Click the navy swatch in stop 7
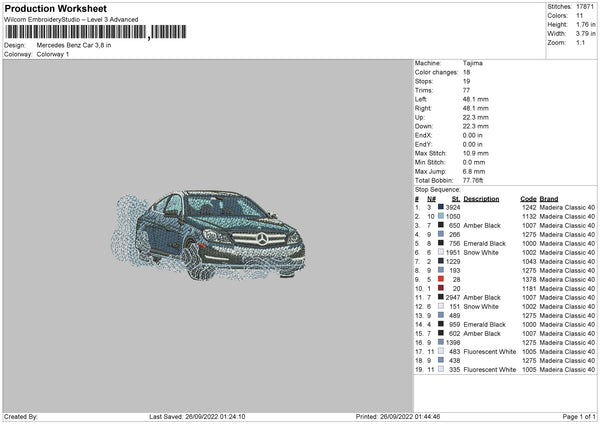The image size is (600, 424). point(441,261)
